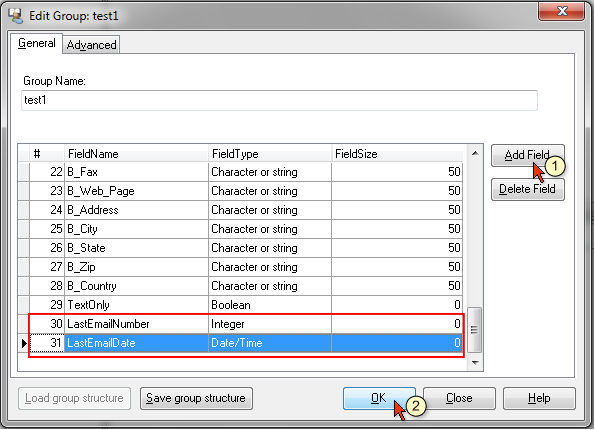Close the Edit Group dialog with X
Image resolution: width=595 pixels, height=430 pixels.
[562, 11]
